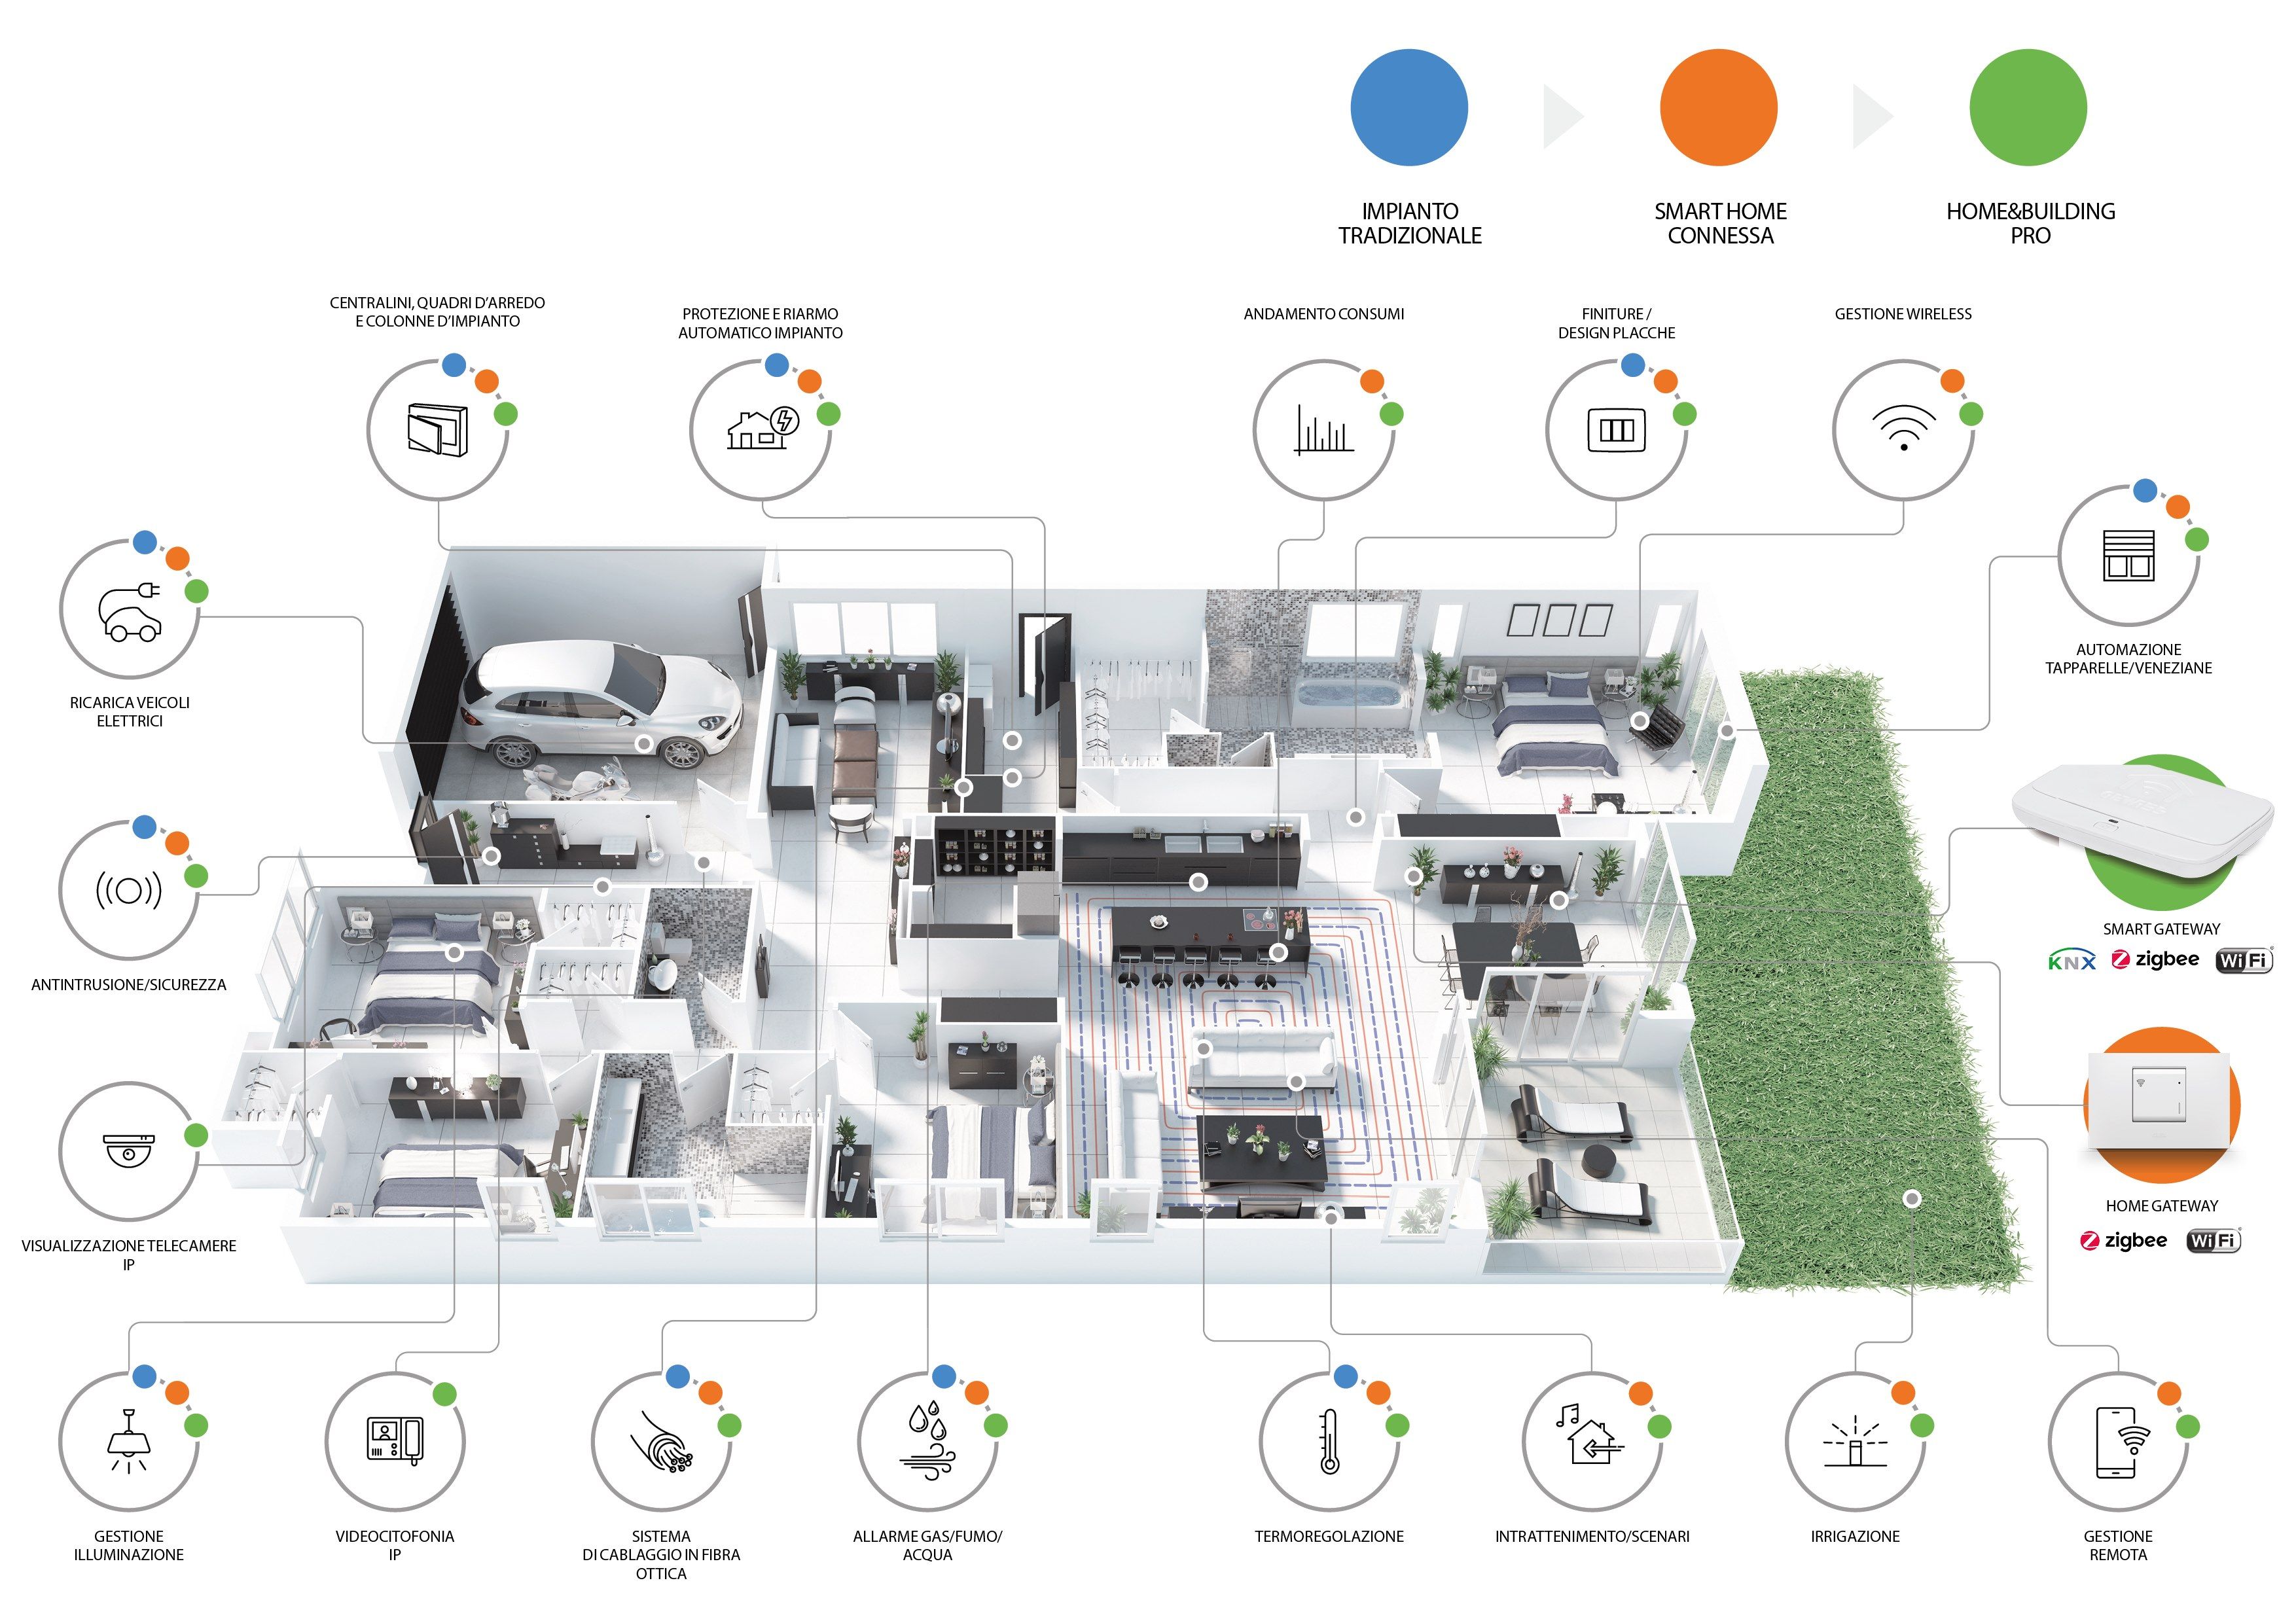Click the large green Home&Building Pro circle
The height and width of the screenshot is (1623, 2296).
click(x=2028, y=108)
